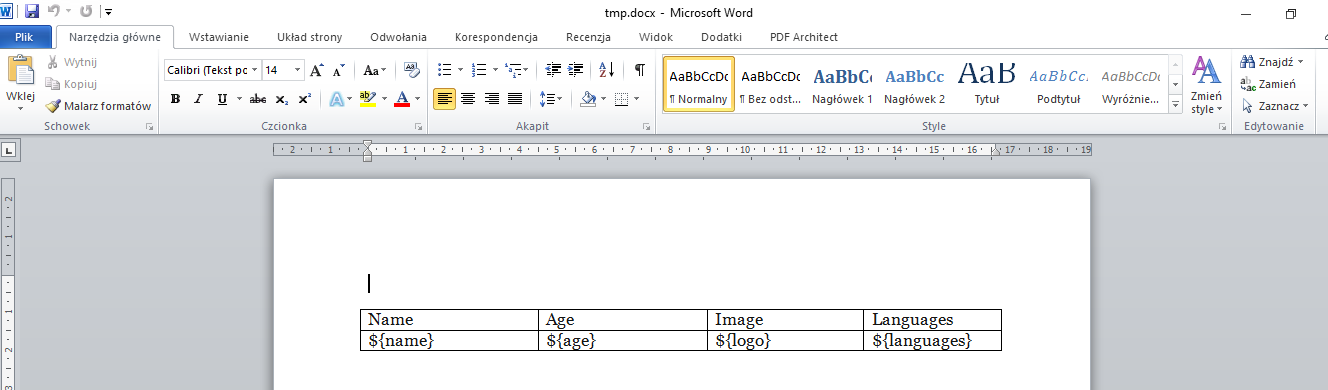
Task: Toggle show paragraph marks pilcrow
Action: pos(640,71)
